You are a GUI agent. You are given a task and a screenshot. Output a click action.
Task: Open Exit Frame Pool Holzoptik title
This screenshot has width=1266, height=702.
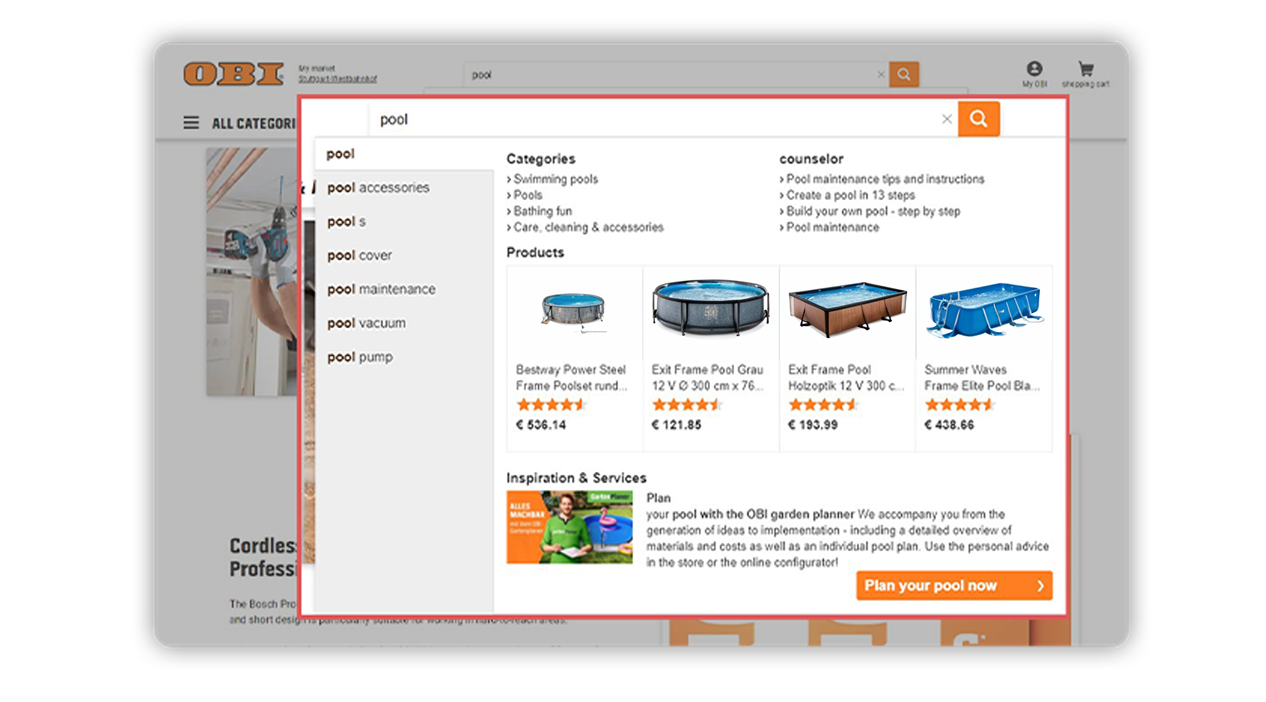click(846, 378)
